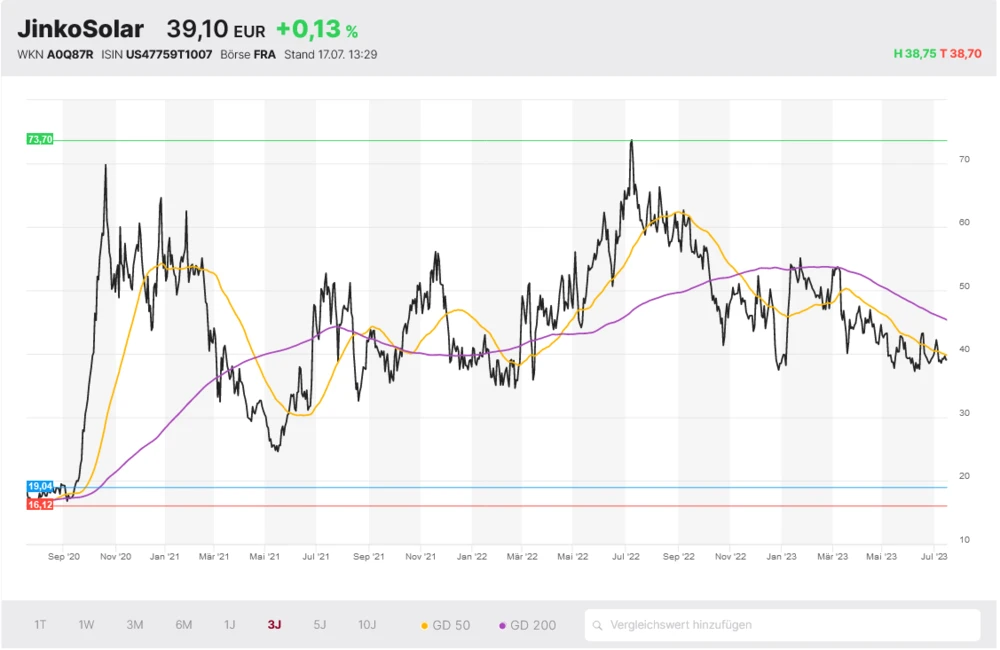The image size is (1000, 650).
Task: Click the blue 19,04 price marker badge
Action: pos(40,486)
